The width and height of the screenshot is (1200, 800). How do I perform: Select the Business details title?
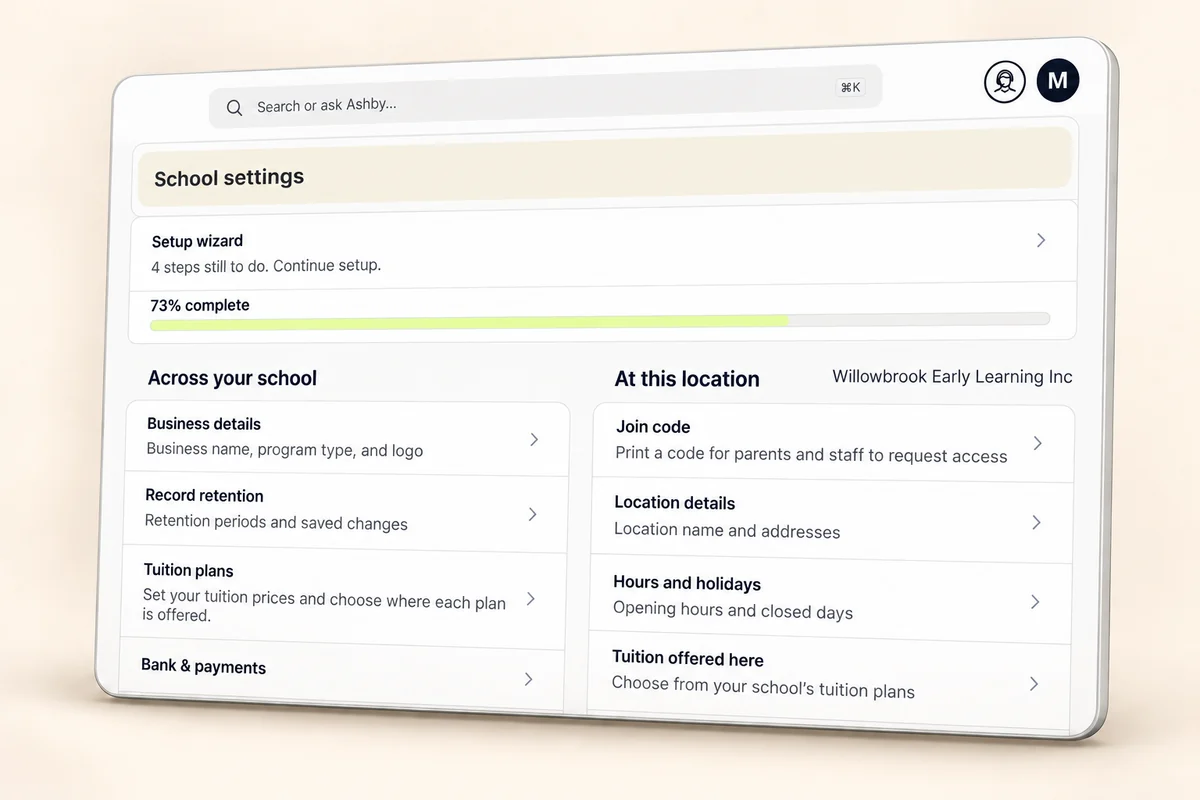[x=204, y=424]
